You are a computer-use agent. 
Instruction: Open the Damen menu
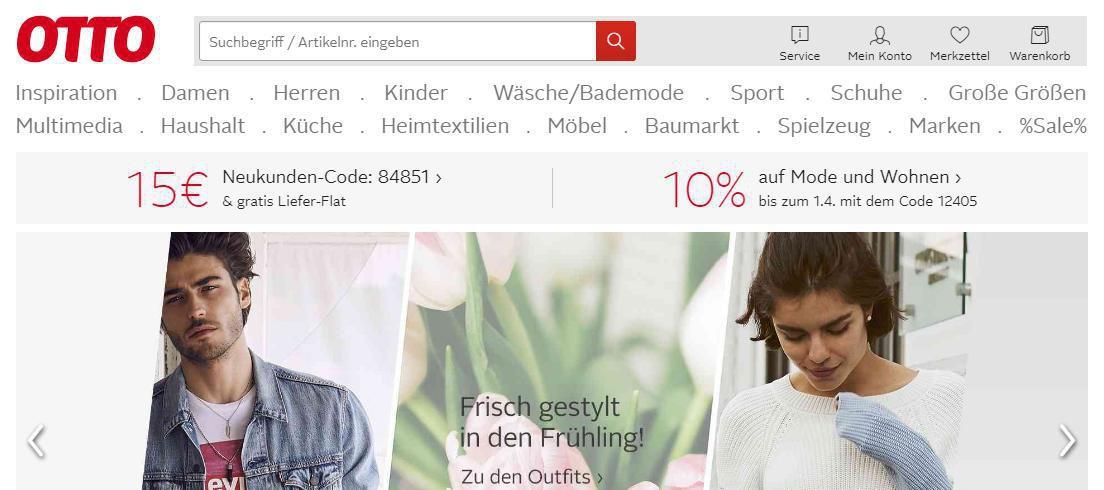(195, 93)
